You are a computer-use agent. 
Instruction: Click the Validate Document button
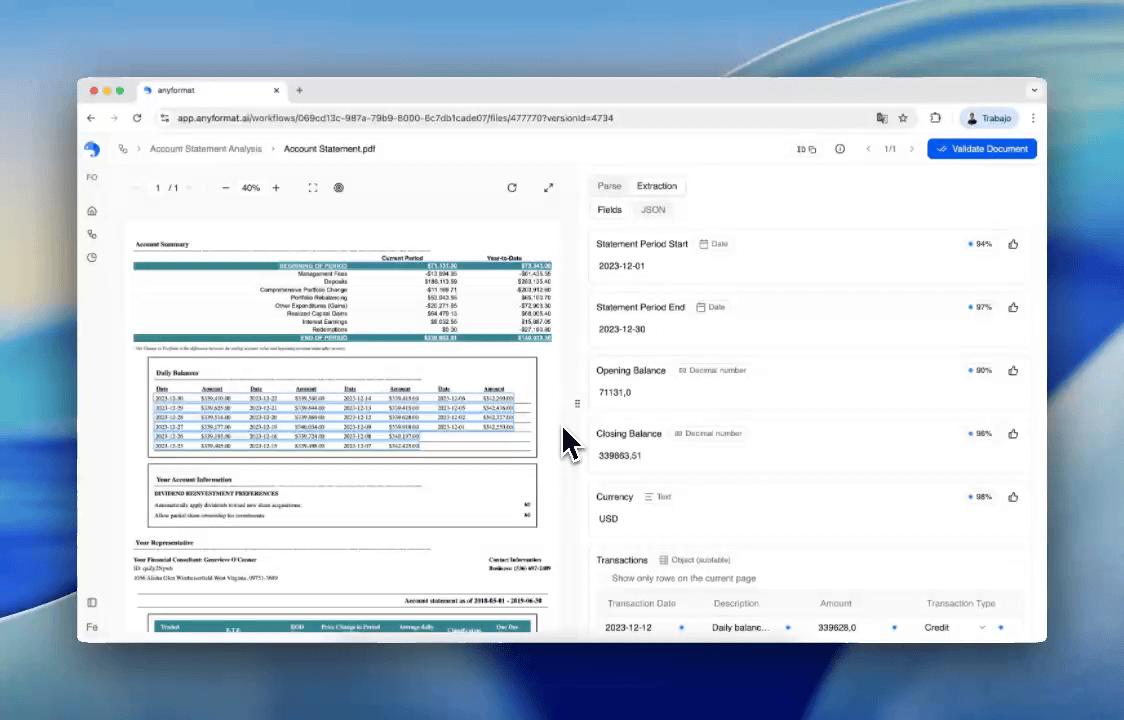981,149
